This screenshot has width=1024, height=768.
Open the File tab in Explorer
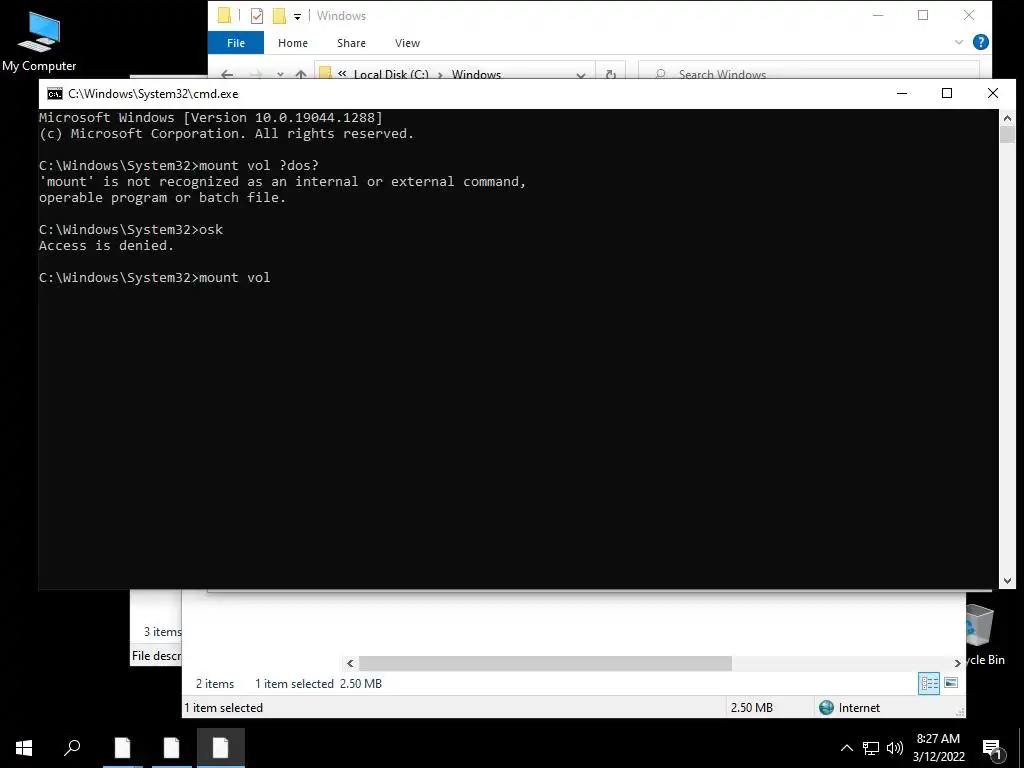236,43
